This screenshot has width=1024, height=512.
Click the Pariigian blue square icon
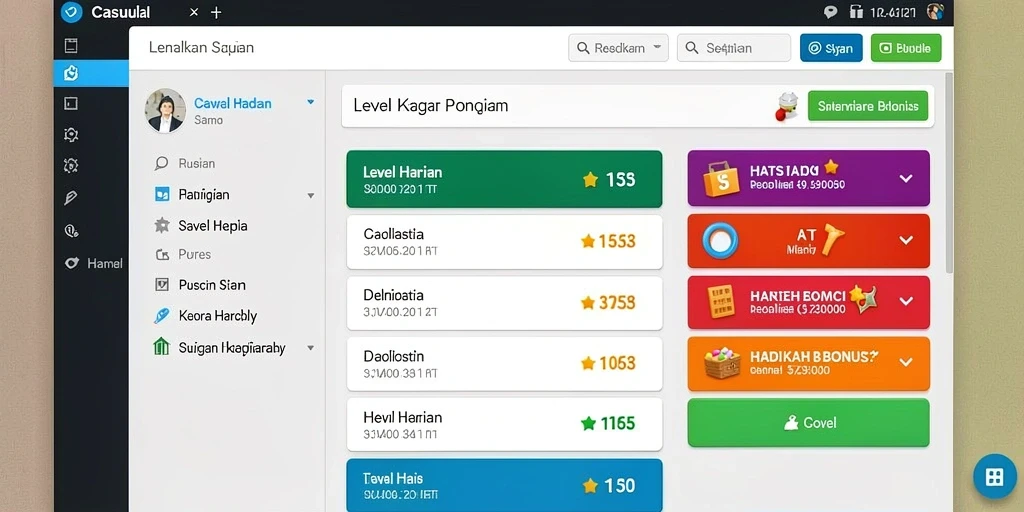click(x=162, y=195)
